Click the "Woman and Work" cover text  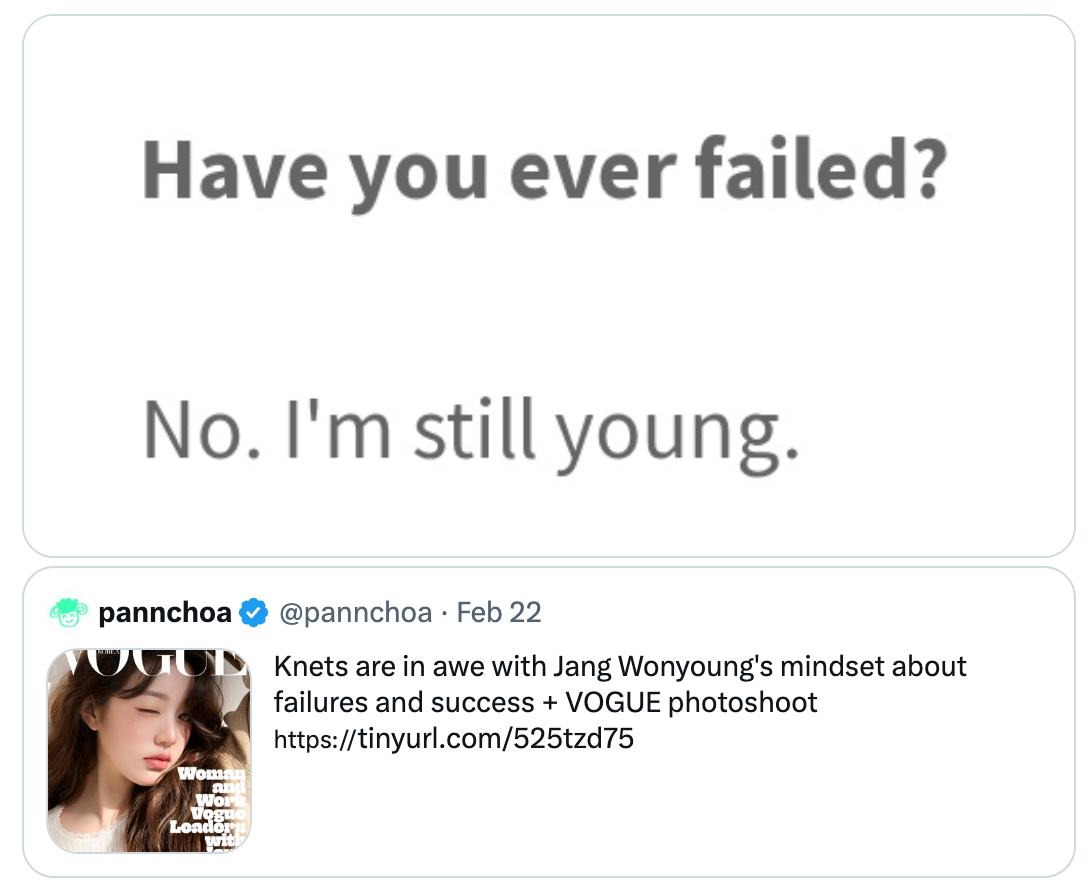coord(215,790)
